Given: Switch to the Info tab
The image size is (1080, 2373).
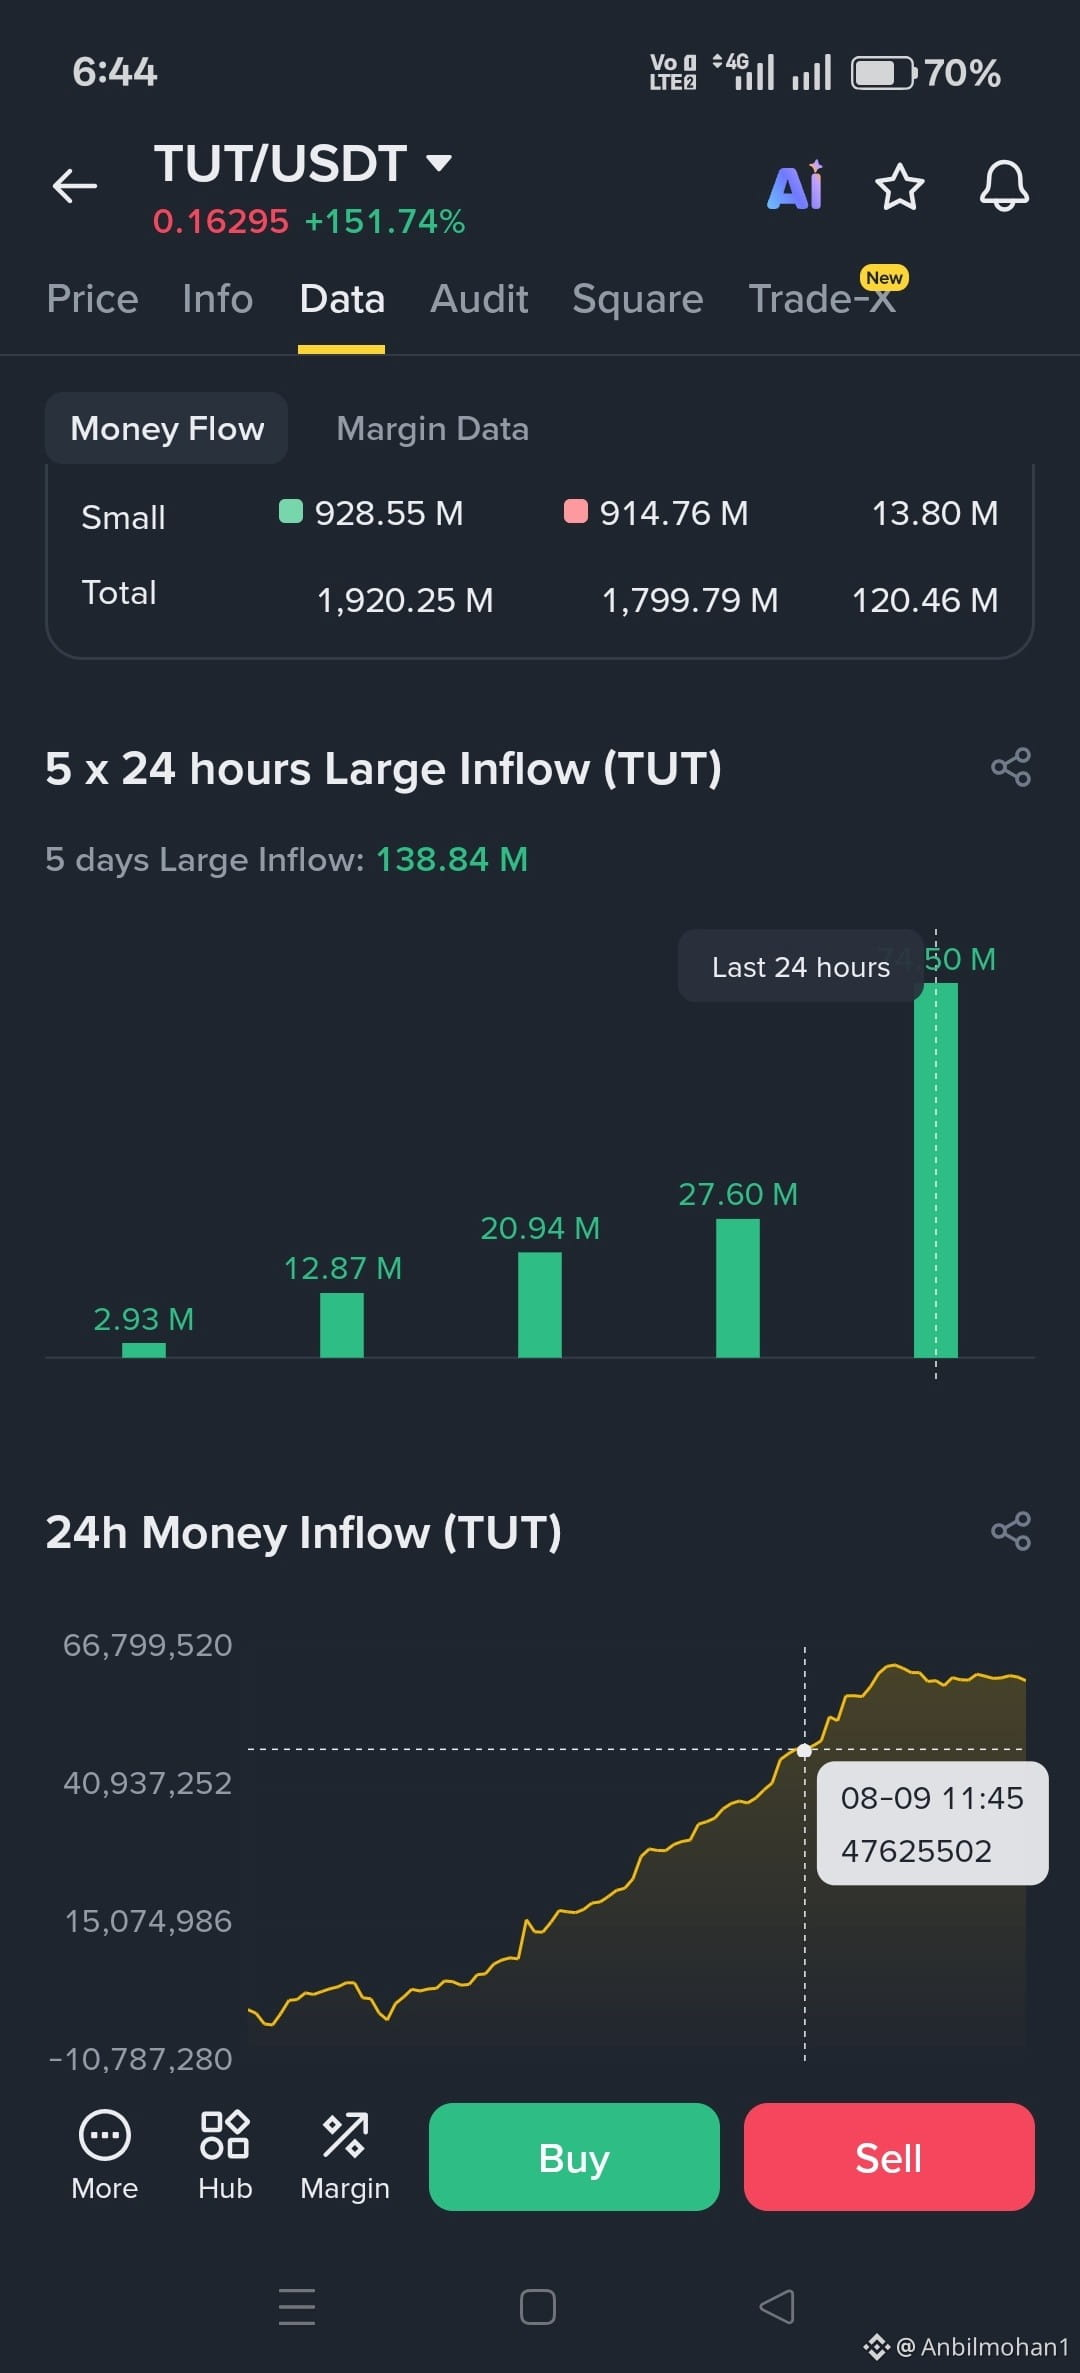Looking at the screenshot, I should point(217,299).
